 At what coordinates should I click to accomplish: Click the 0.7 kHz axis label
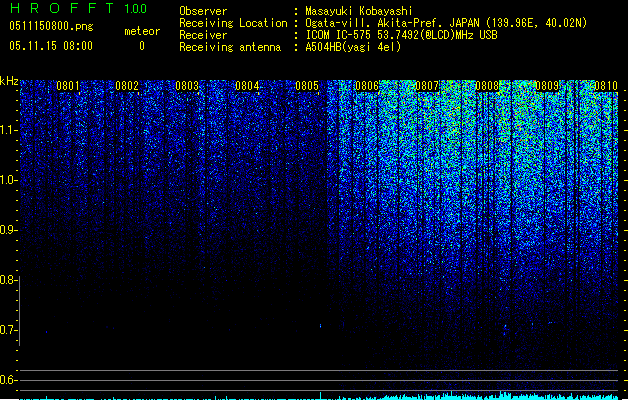(x=8, y=330)
